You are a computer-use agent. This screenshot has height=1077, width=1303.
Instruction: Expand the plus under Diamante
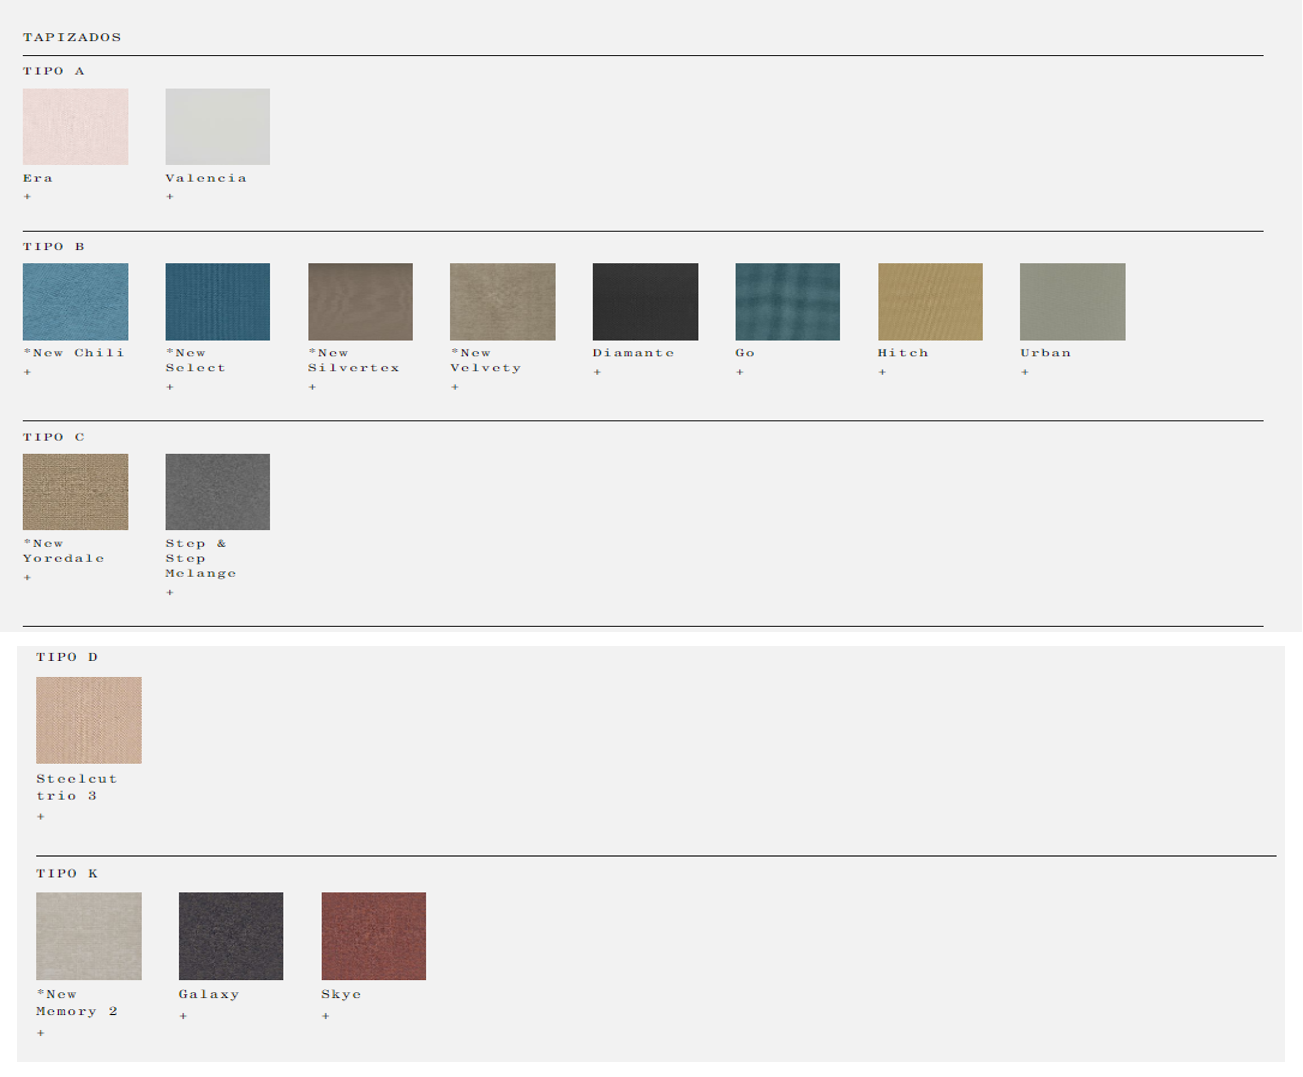click(597, 372)
